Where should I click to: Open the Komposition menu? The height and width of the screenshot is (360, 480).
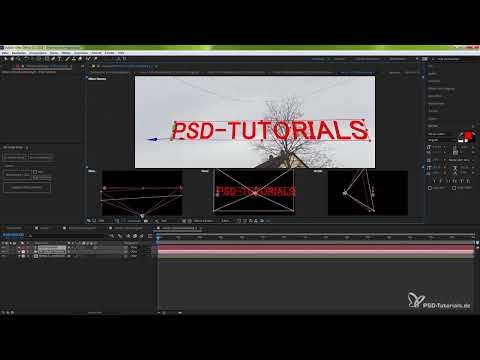click(x=38, y=53)
